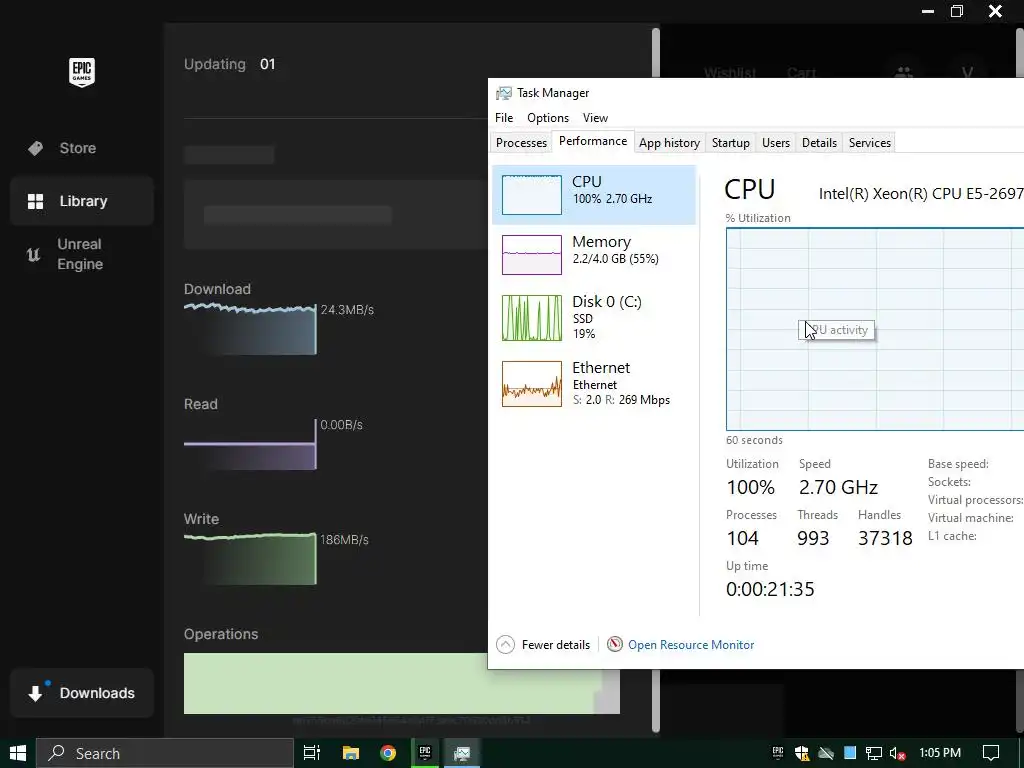Screen dimensions: 1024x768
Task: Open Task Manager Options menu
Action: coord(548,118)
